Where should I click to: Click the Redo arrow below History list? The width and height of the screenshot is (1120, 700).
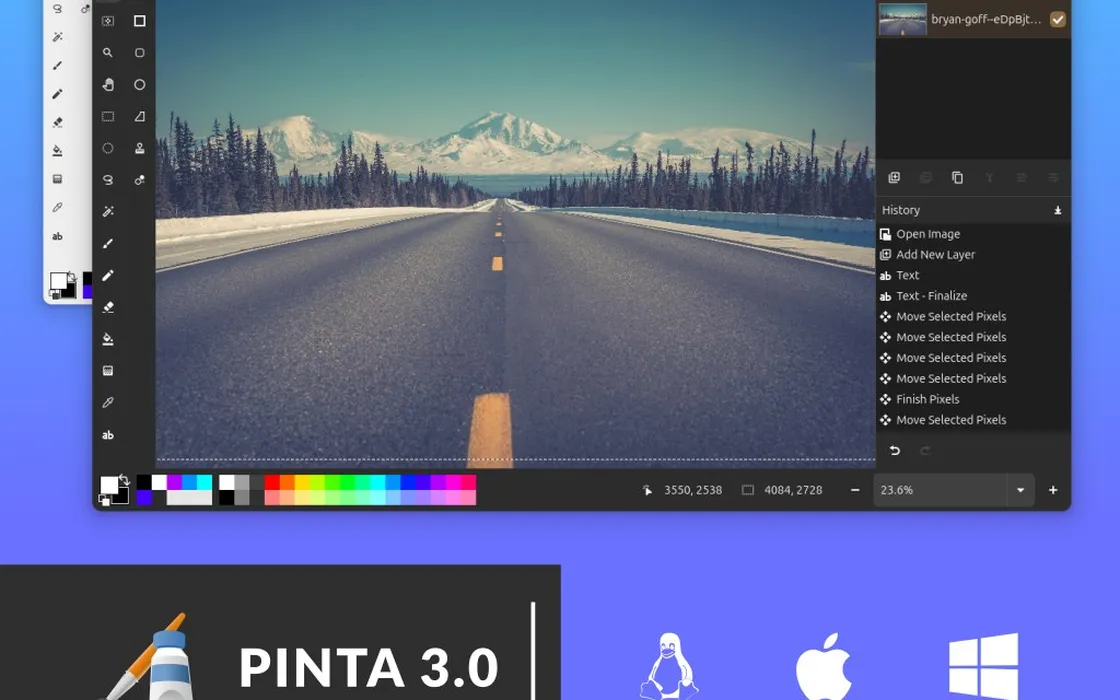click(x=926, y=450)
